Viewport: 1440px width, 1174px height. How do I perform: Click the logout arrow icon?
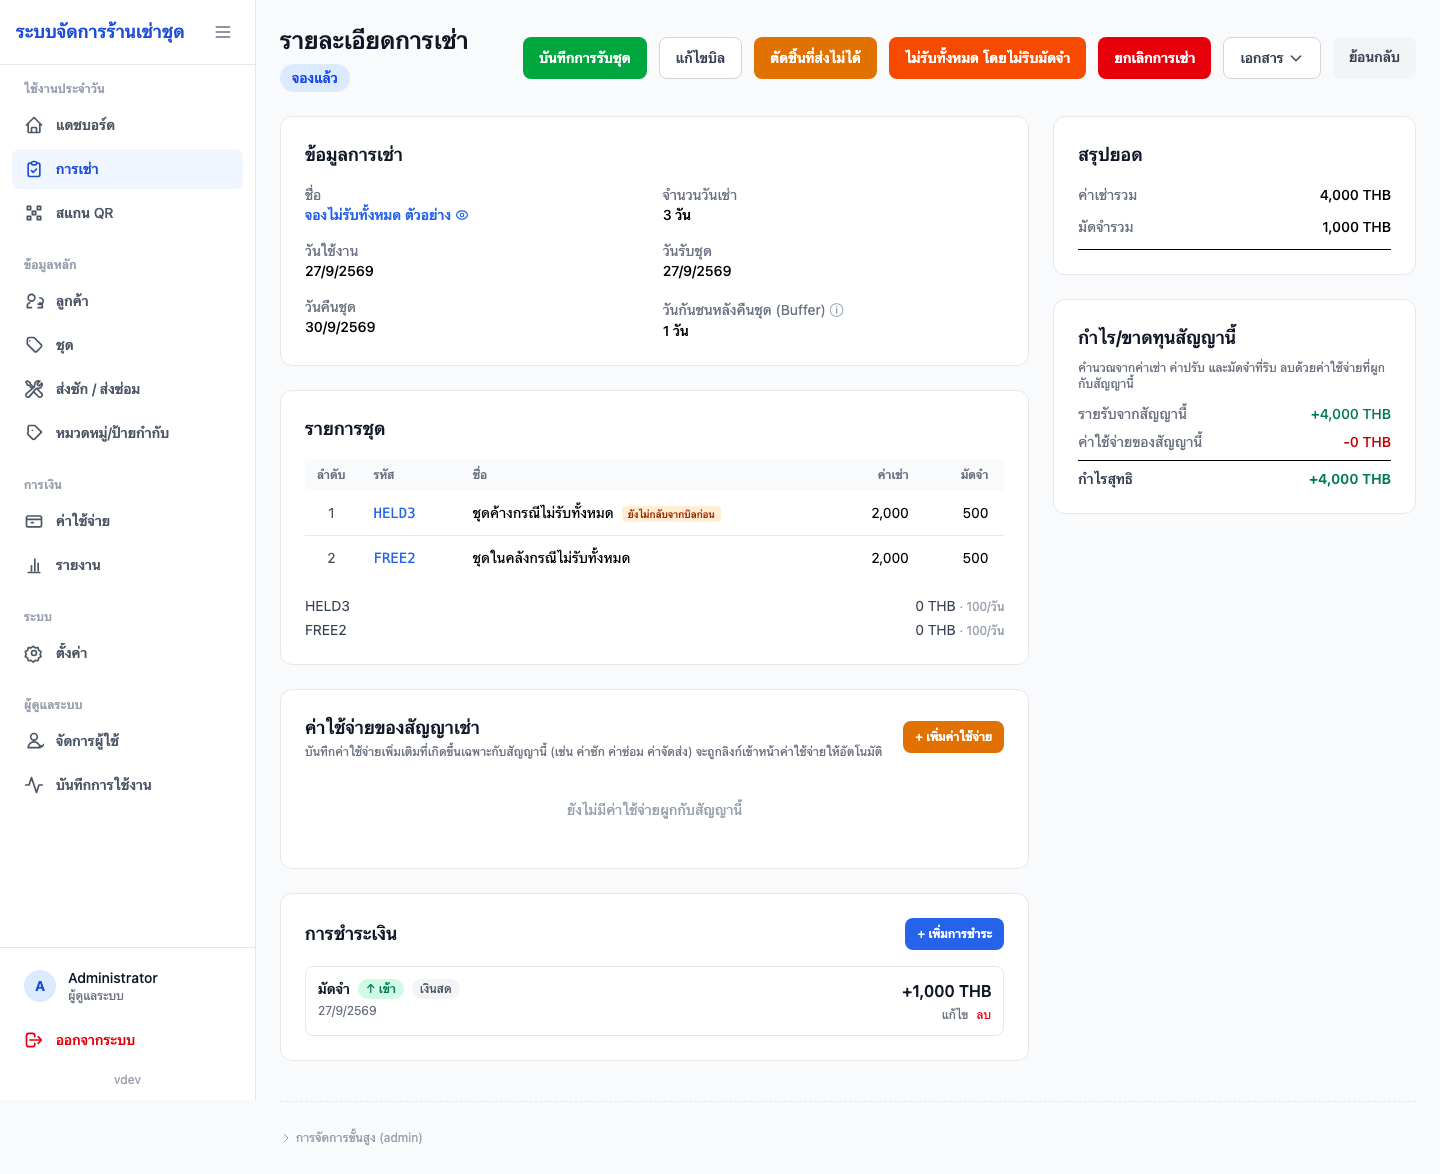click(x=34, y=1040)
